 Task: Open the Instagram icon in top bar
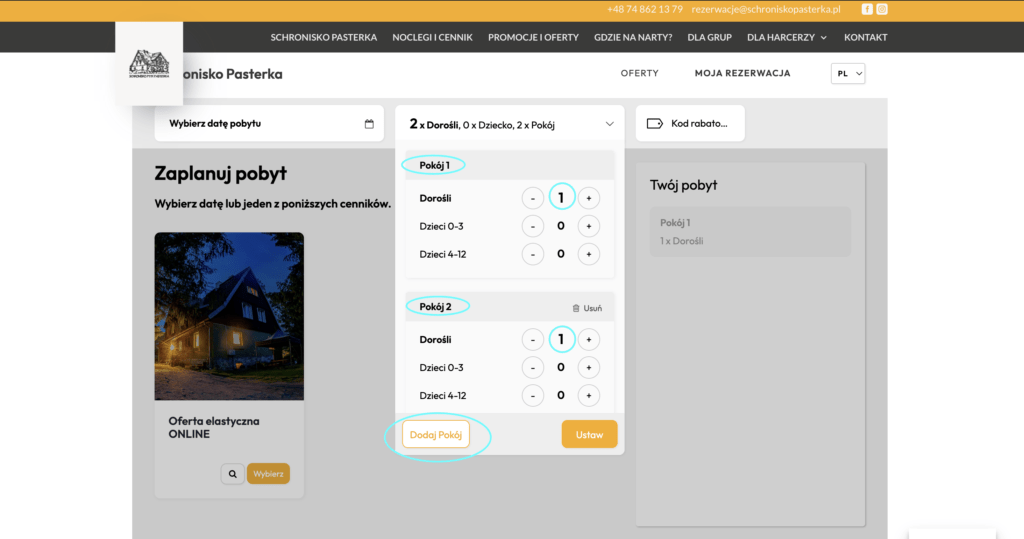click(881, 9)
